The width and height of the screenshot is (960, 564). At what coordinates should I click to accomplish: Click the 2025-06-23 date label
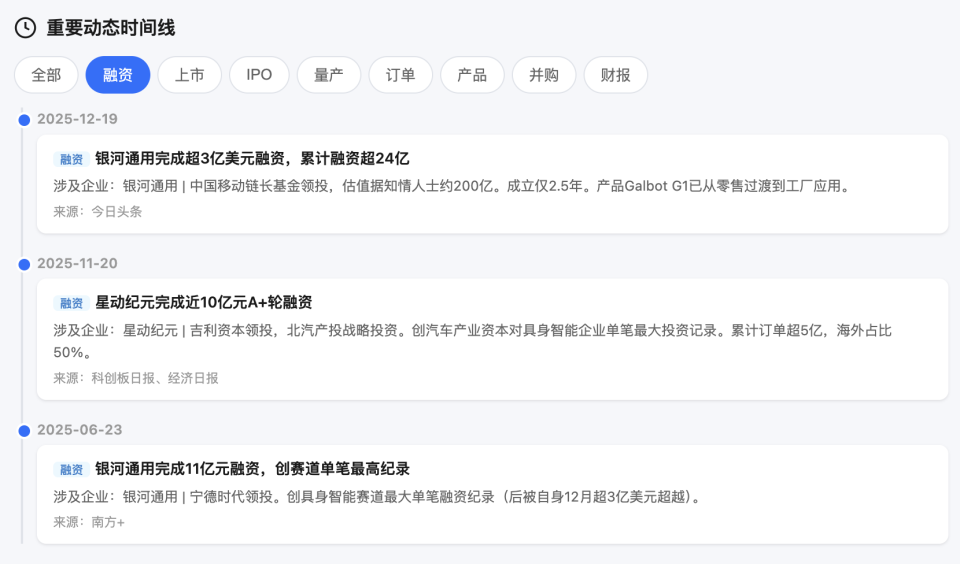pyautogui.click(x=80, y=430)
